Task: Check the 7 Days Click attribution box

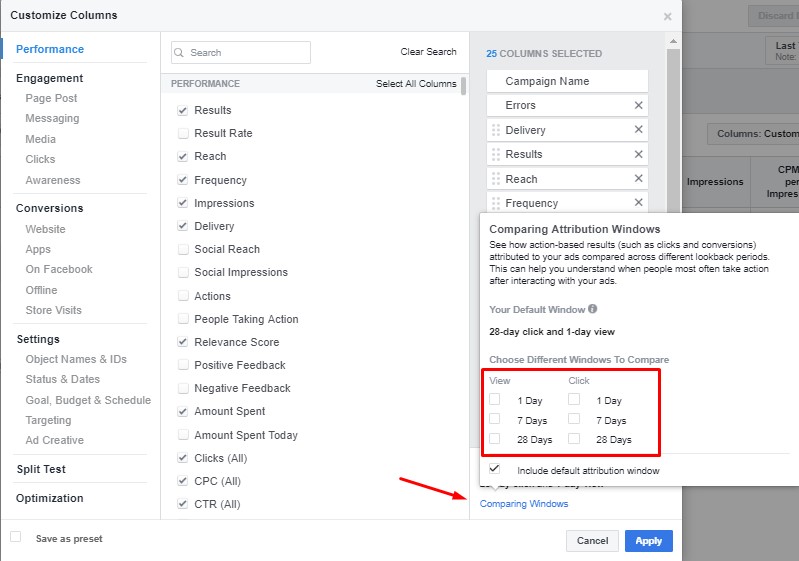Action: pos(574,418)
